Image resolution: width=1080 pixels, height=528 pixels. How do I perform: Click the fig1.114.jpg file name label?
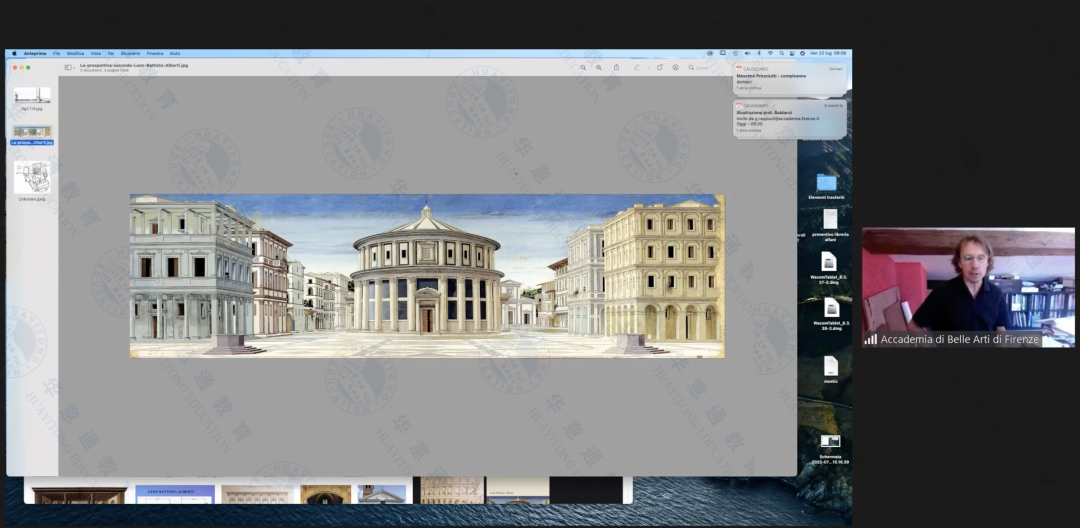click(32, 108)
